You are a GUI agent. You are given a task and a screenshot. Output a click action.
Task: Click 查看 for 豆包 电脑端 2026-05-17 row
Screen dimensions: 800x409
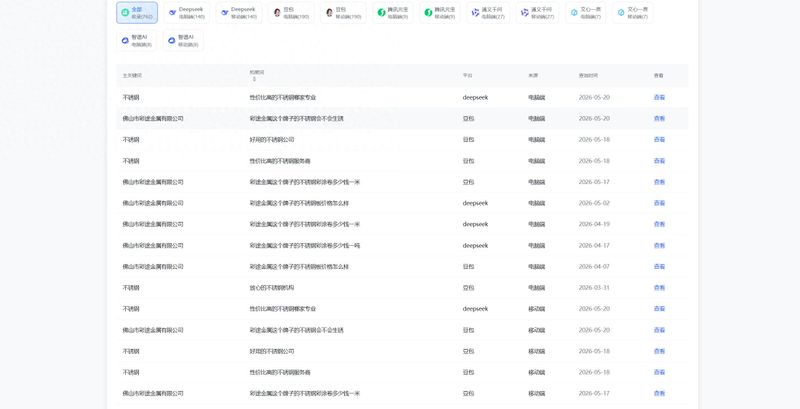(x=659, y=182)
